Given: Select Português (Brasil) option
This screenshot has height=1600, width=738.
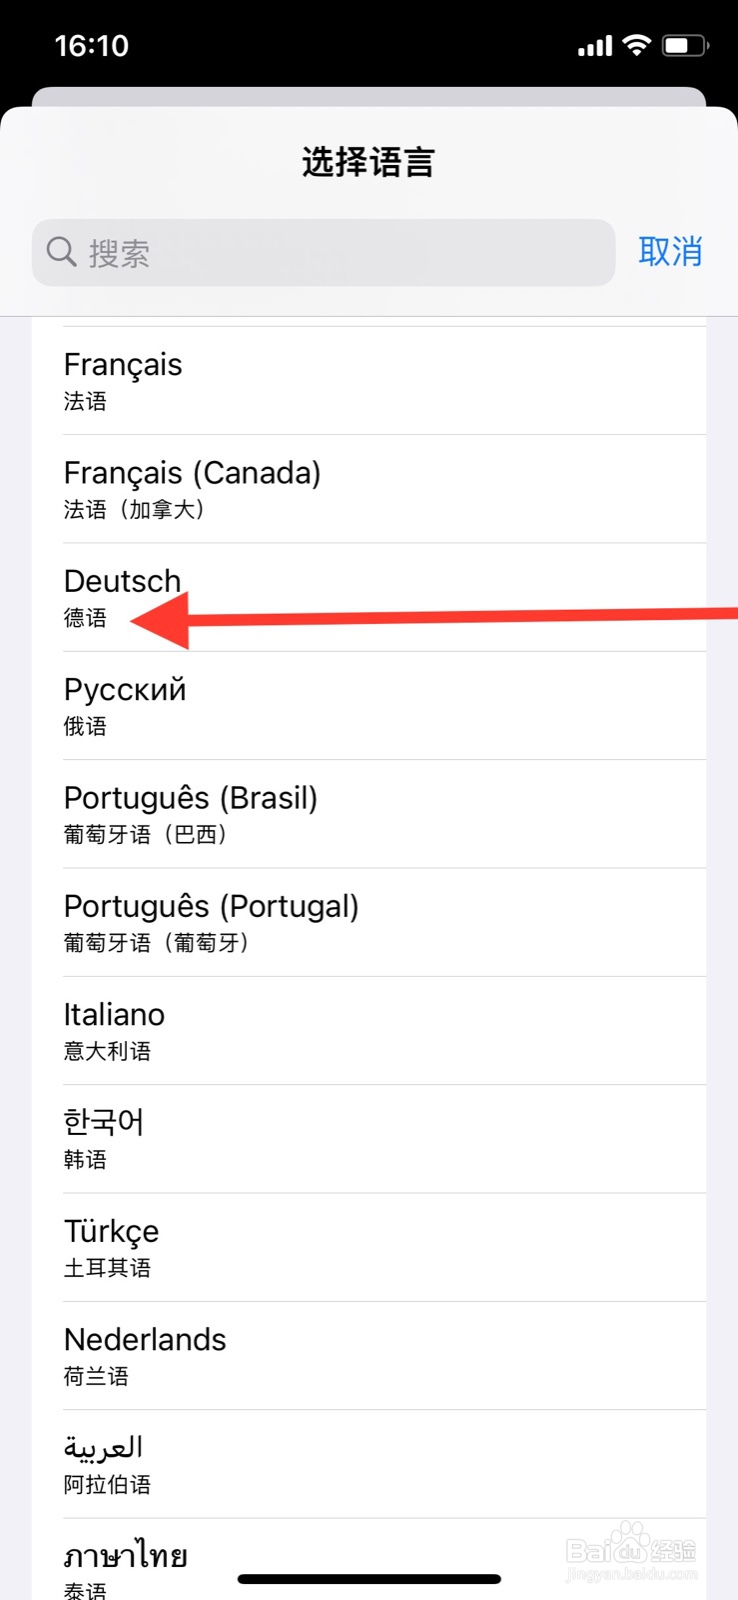Looking at the screenshot, I should pyautogui.click(x=384, y=814).
